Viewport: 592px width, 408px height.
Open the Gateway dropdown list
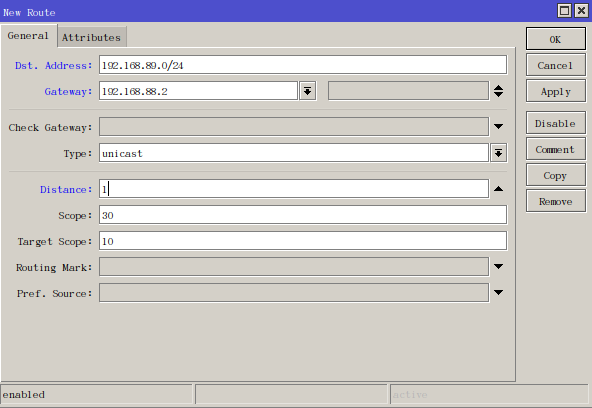(308, 91)
